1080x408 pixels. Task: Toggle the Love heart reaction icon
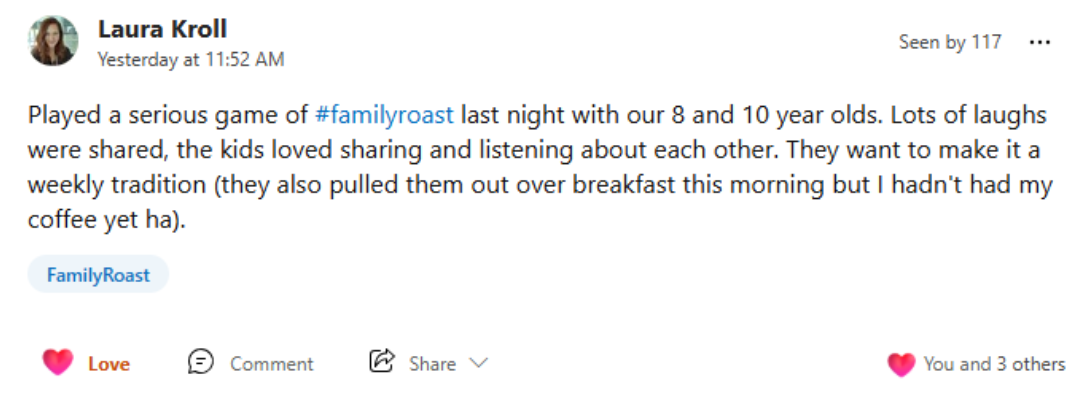coord(58,363)
